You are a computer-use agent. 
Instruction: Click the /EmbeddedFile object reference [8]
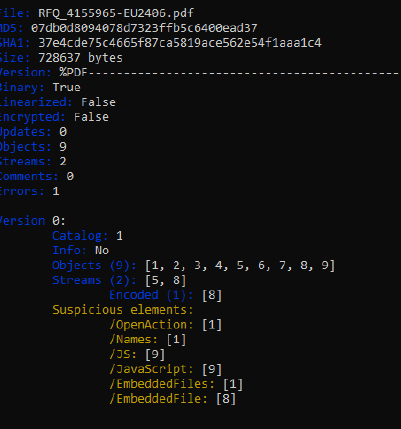226,399
